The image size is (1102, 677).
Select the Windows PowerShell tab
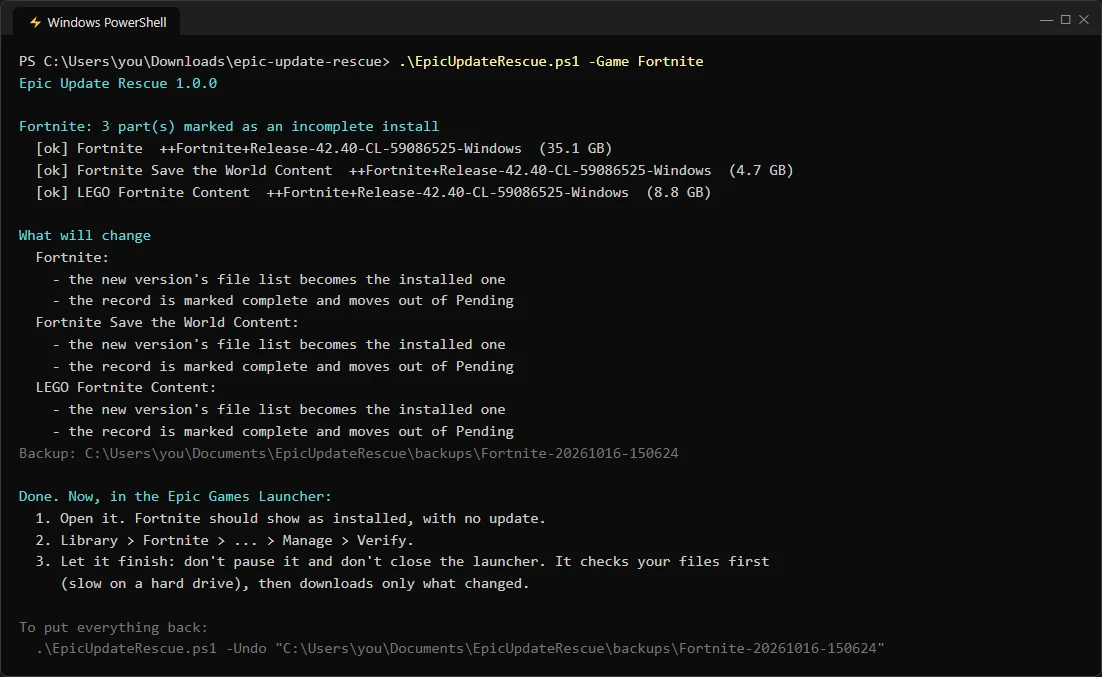[x=97, y=22]
